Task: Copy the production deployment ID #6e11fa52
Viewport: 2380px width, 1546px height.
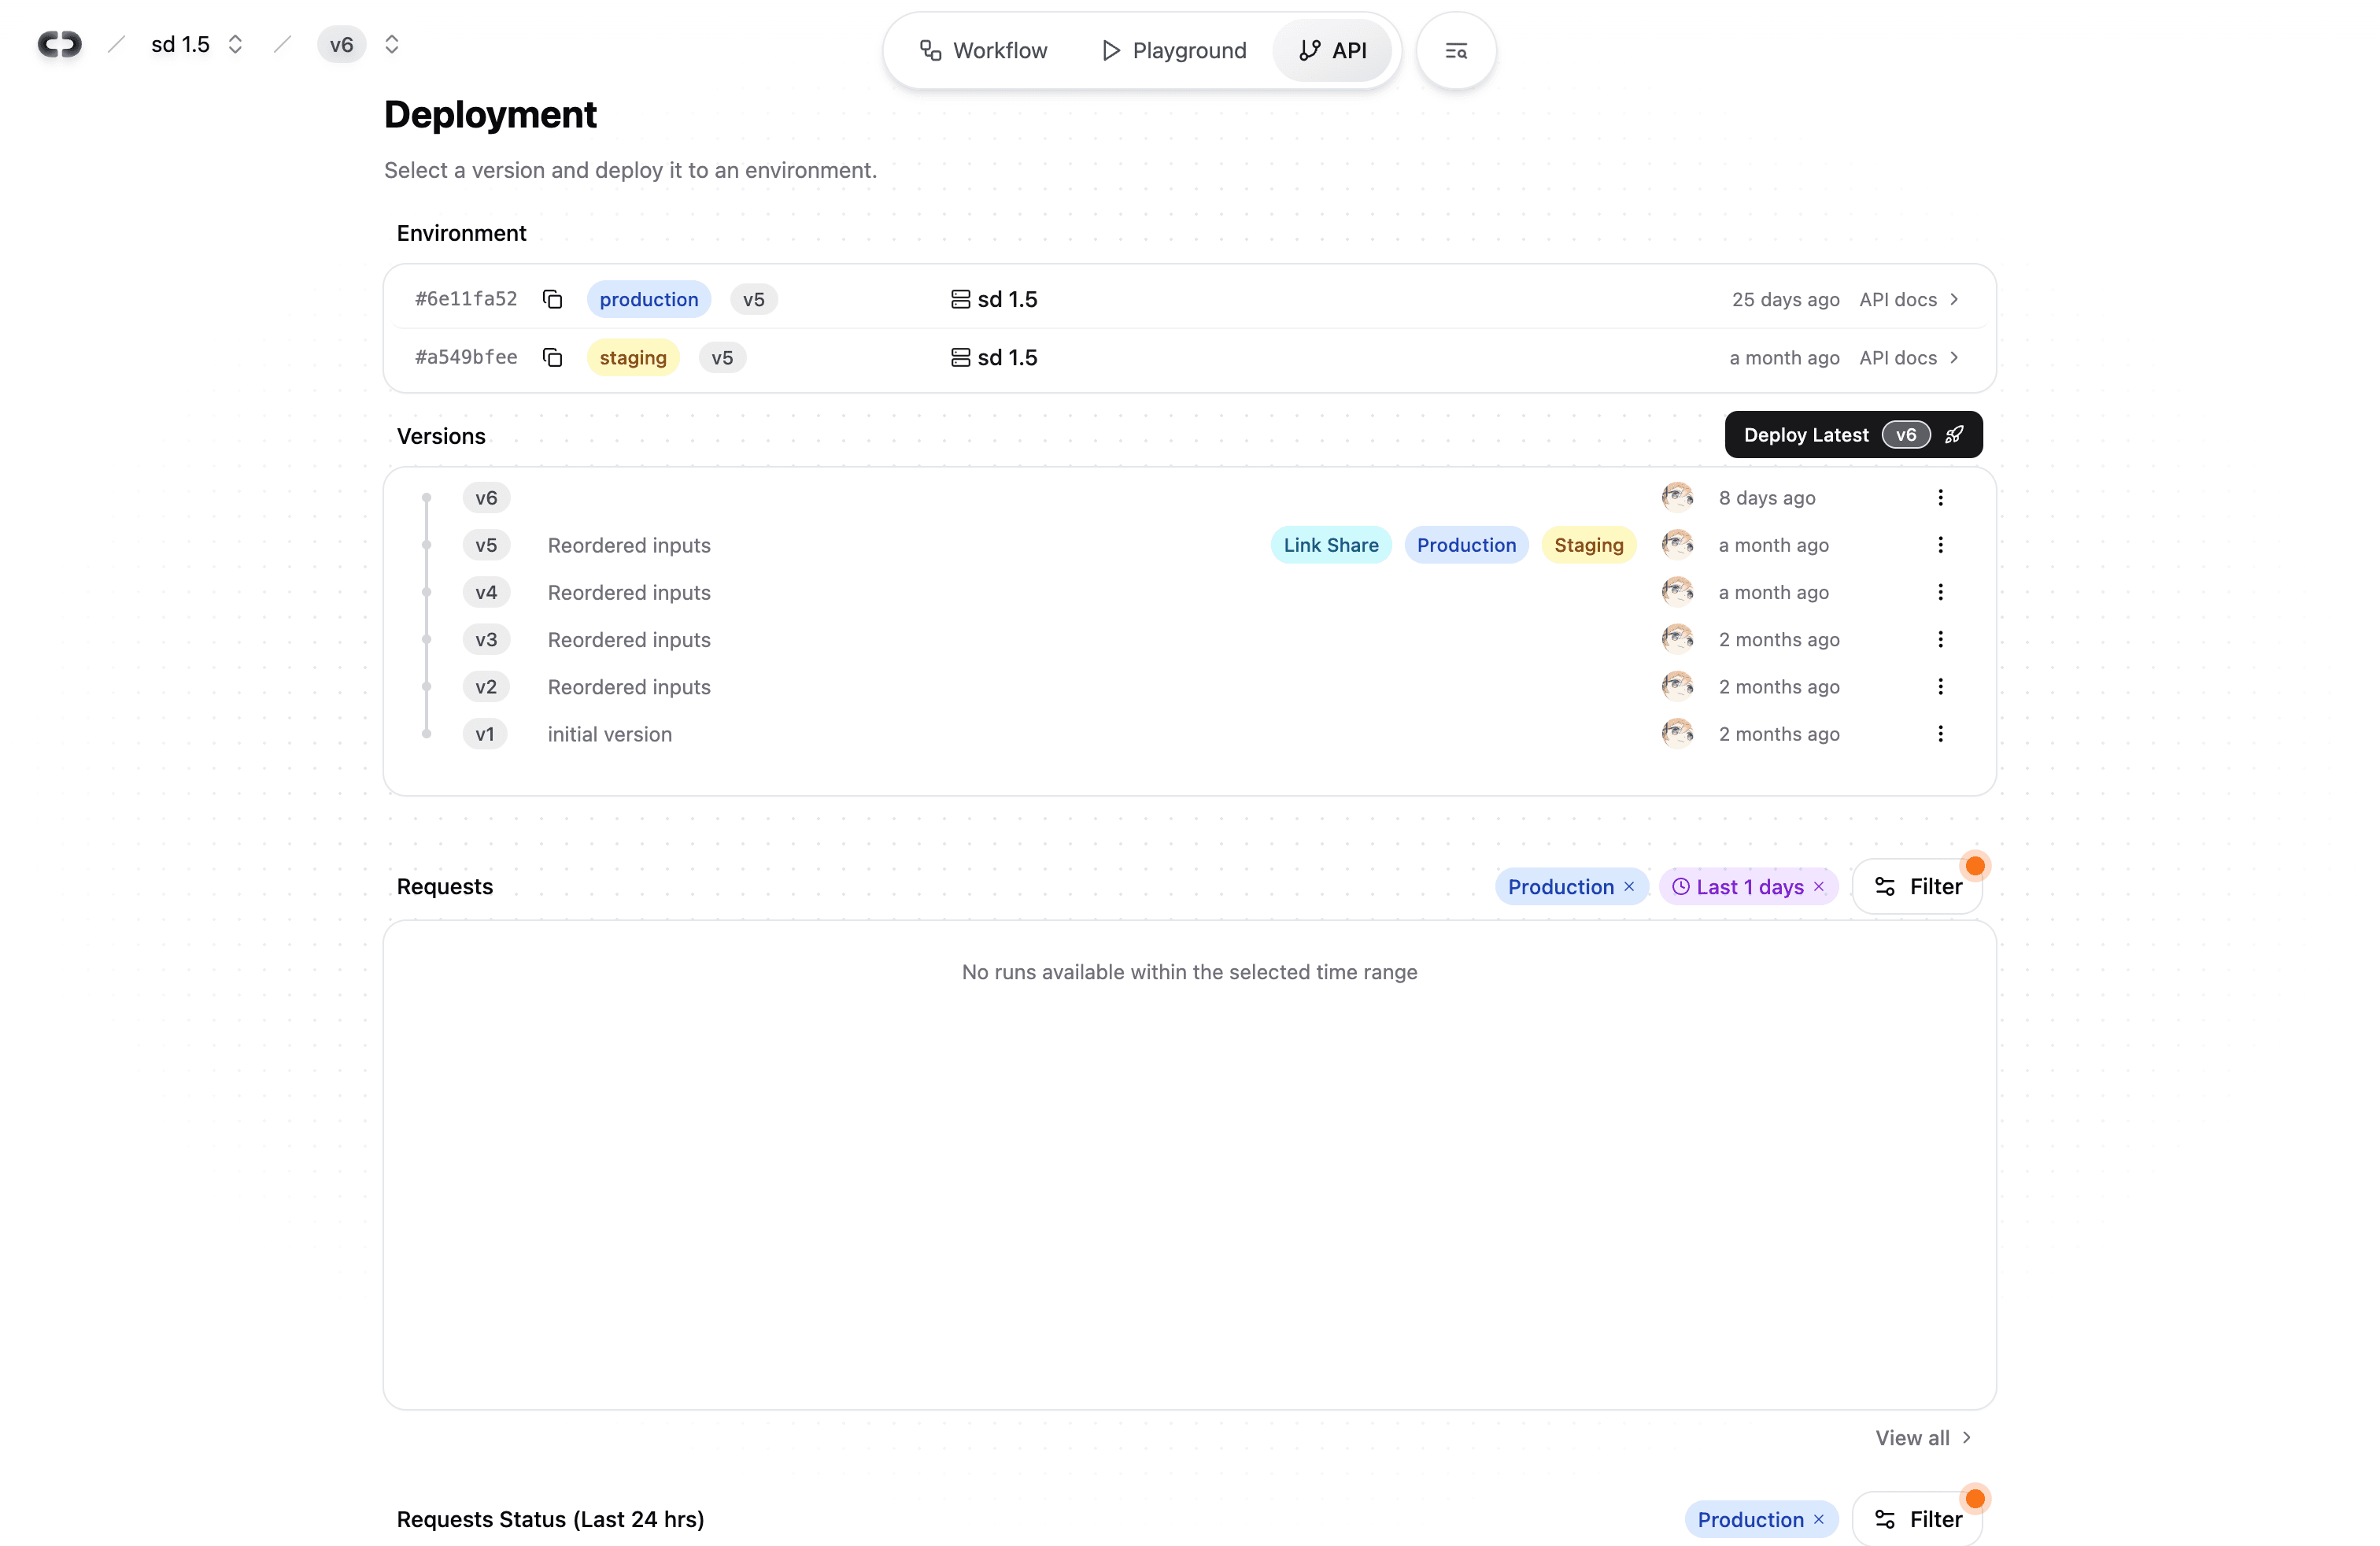Action: pos(552,299)
